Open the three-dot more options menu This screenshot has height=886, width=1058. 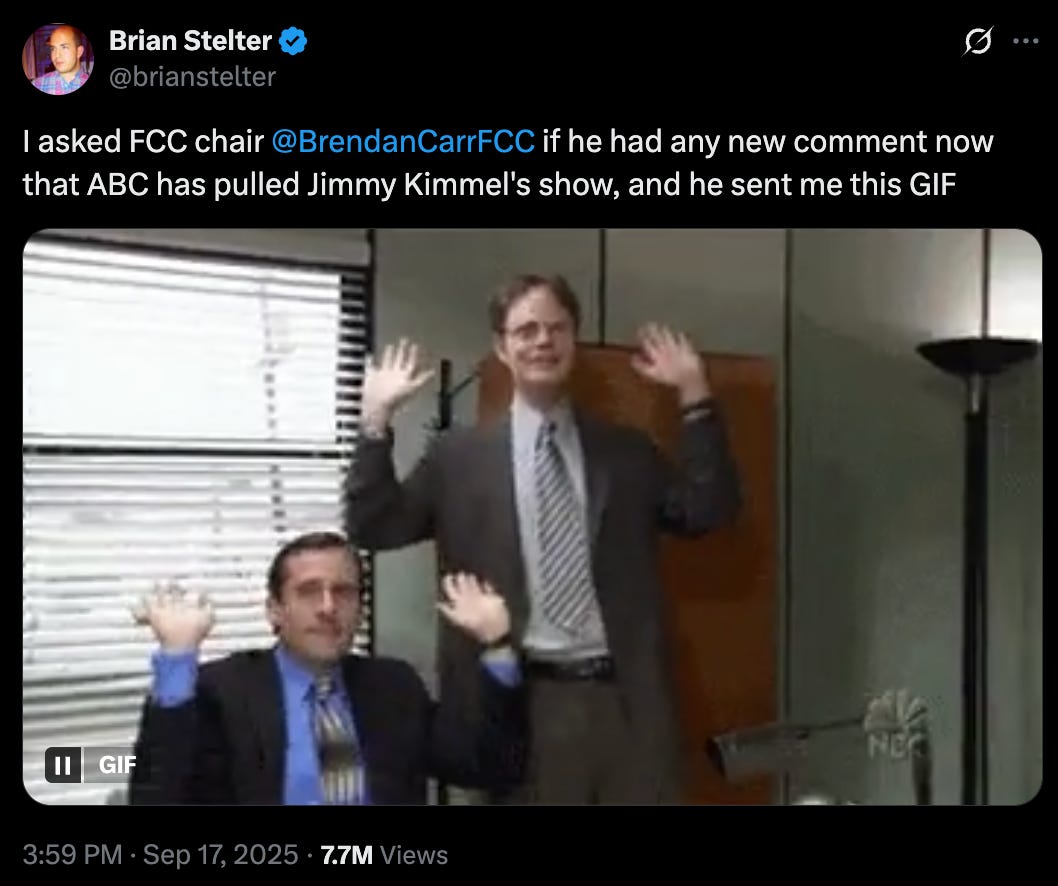pyautogui.click(x=1026, y=41)
